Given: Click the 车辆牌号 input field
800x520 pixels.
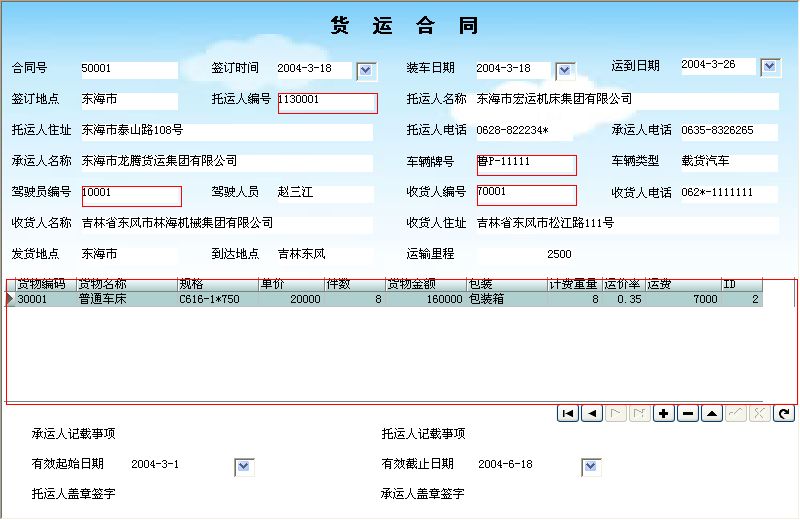Looking at the screenshot, I should click(526, 164).
